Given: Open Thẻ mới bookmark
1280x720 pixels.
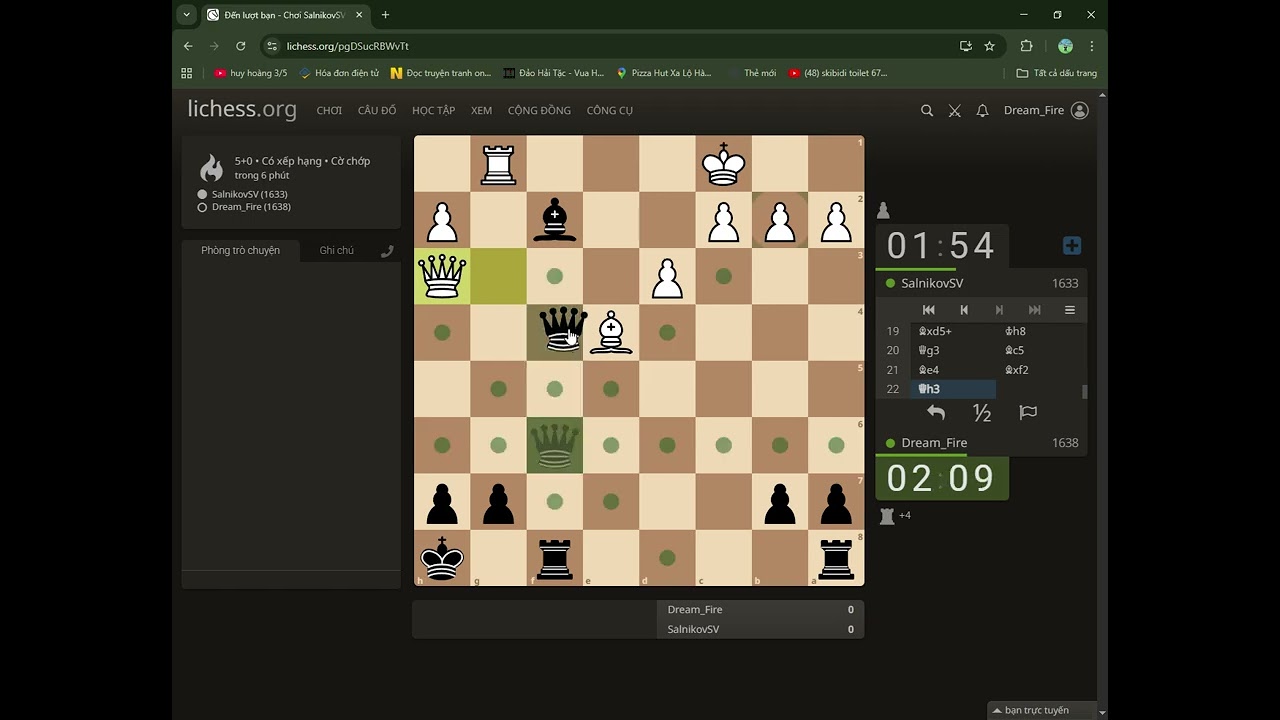Looking at the screenshot, I should (752, 73).
